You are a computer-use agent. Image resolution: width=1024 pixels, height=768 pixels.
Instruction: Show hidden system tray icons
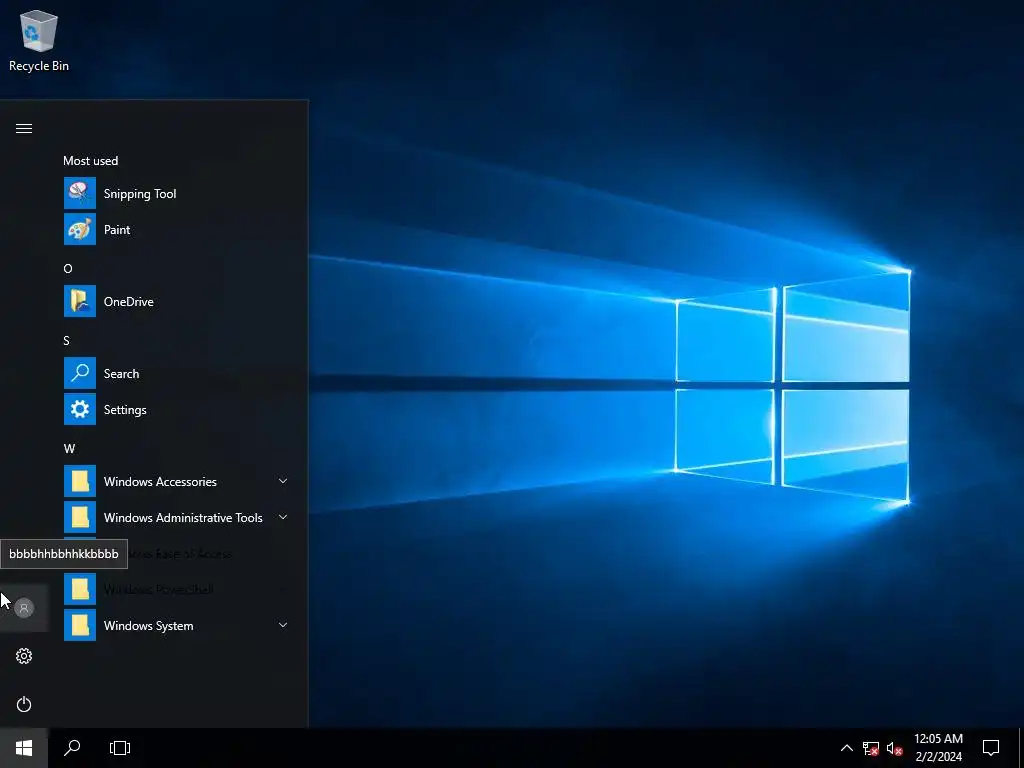pos(846,748)
